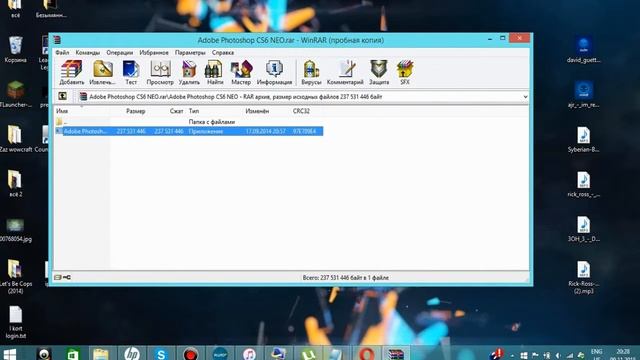This screenshot has height=360, width=640.
Task: Open the 00768054.jpg desktop image
Action: [16, 230]
